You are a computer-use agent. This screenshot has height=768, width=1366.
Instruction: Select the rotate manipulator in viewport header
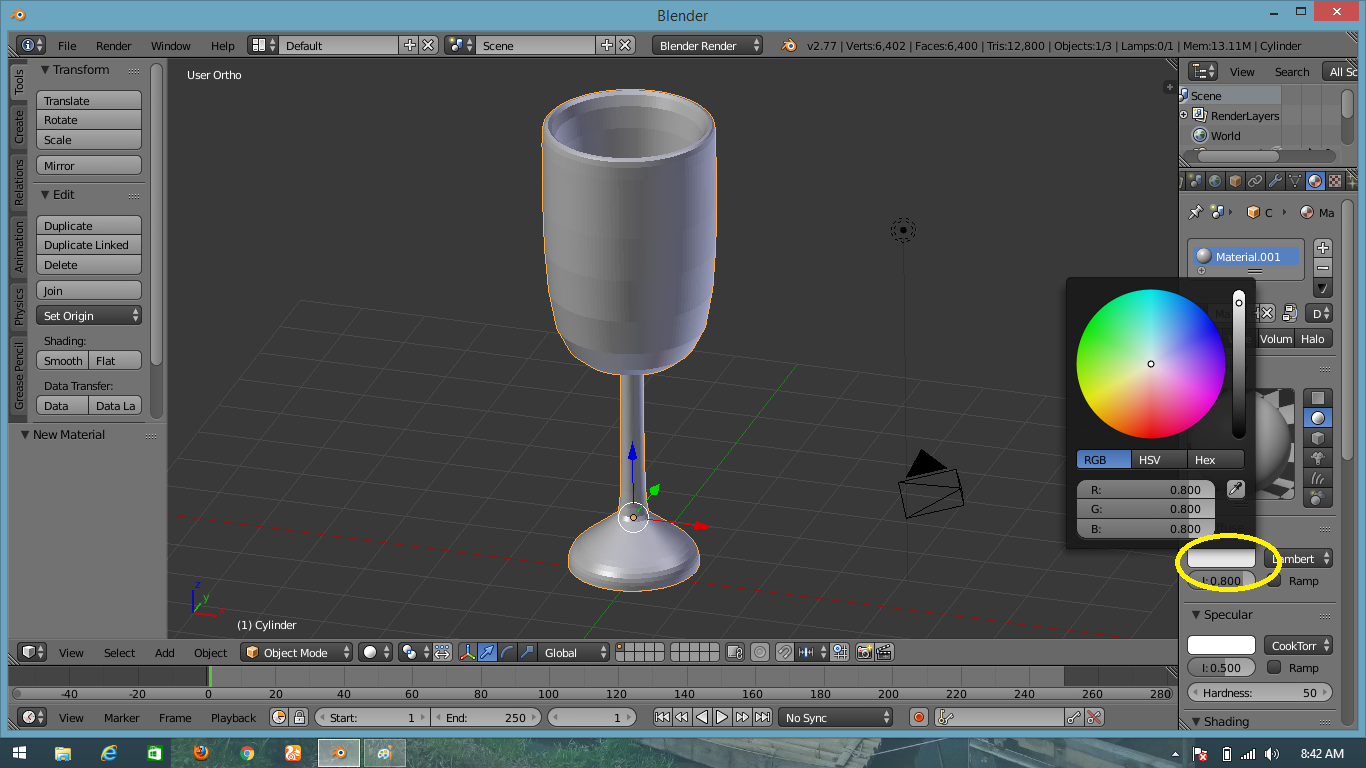505,652
